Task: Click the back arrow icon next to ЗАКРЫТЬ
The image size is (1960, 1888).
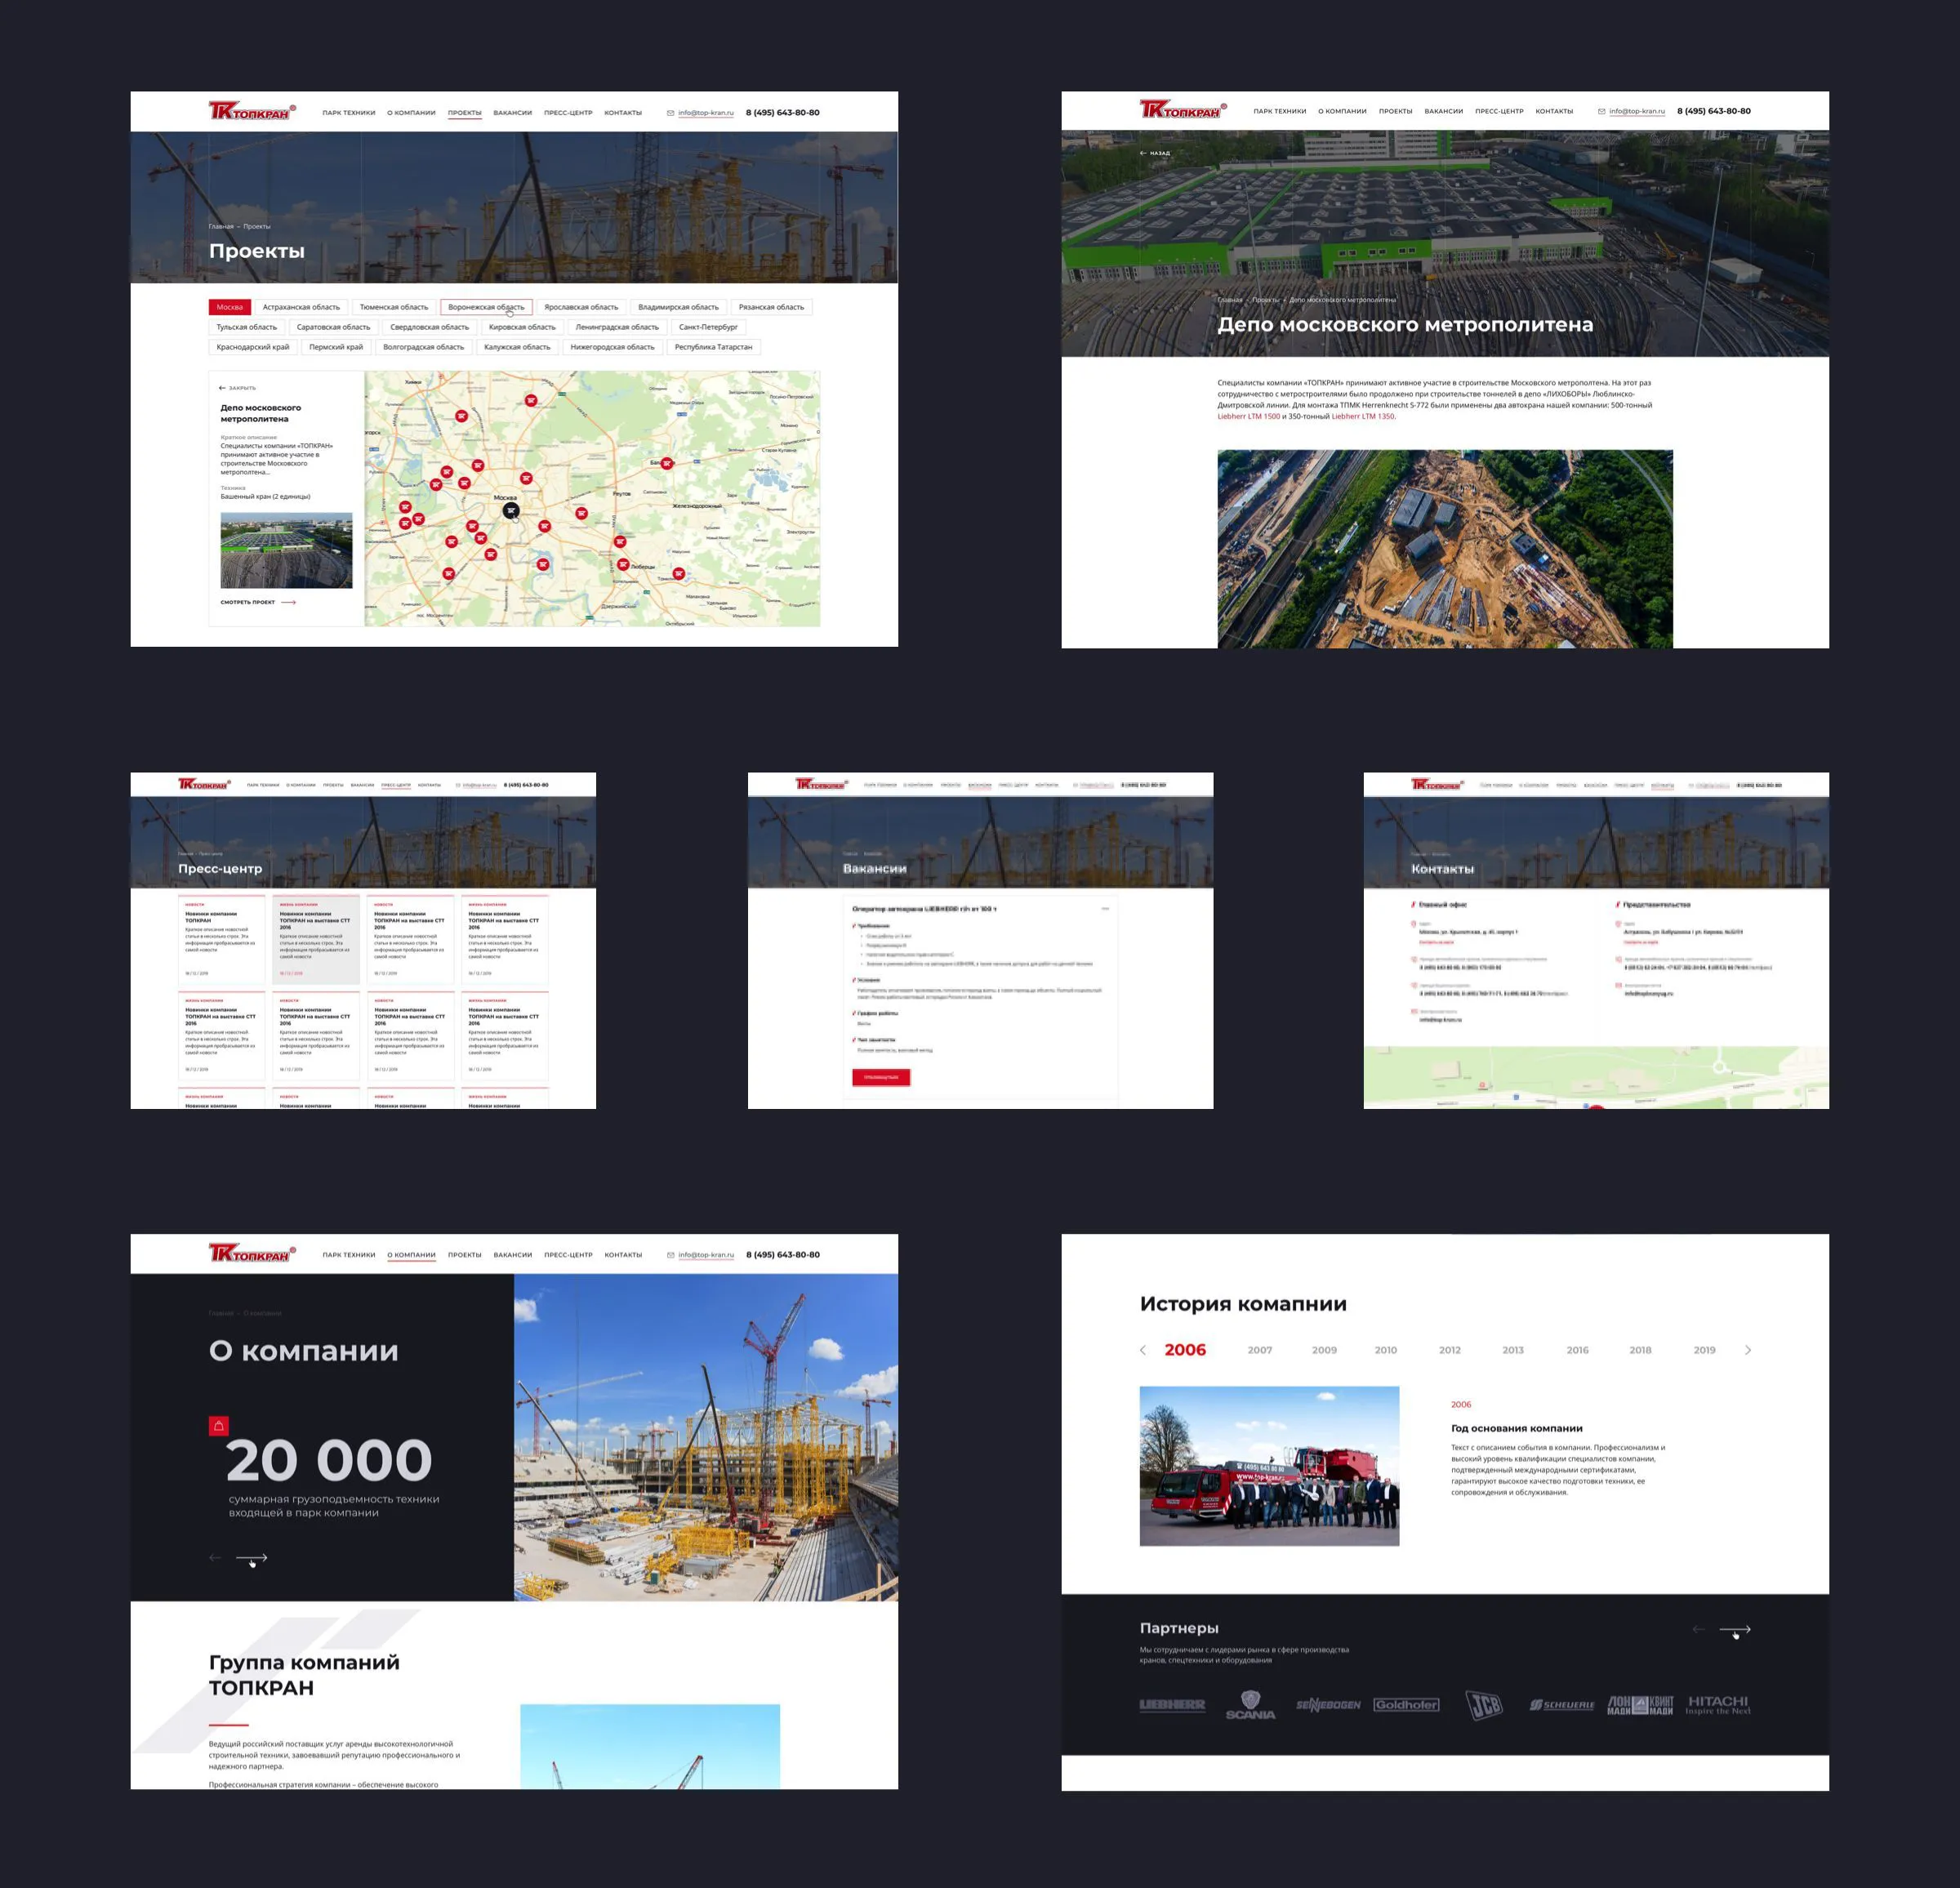Action: [222, 388]
